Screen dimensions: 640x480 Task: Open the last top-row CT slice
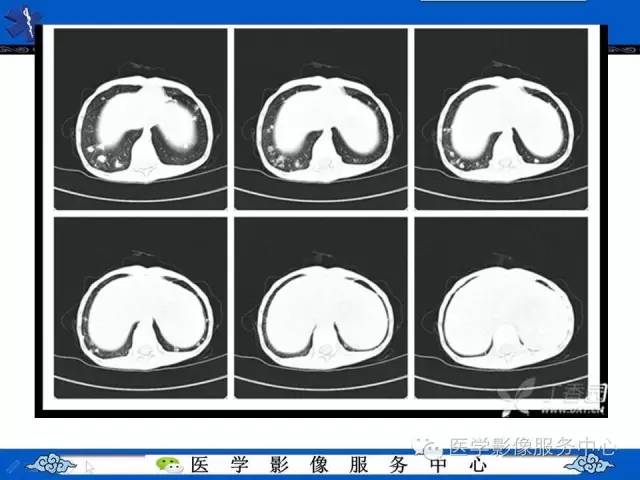pyautogui.click(x=501, y=119)
